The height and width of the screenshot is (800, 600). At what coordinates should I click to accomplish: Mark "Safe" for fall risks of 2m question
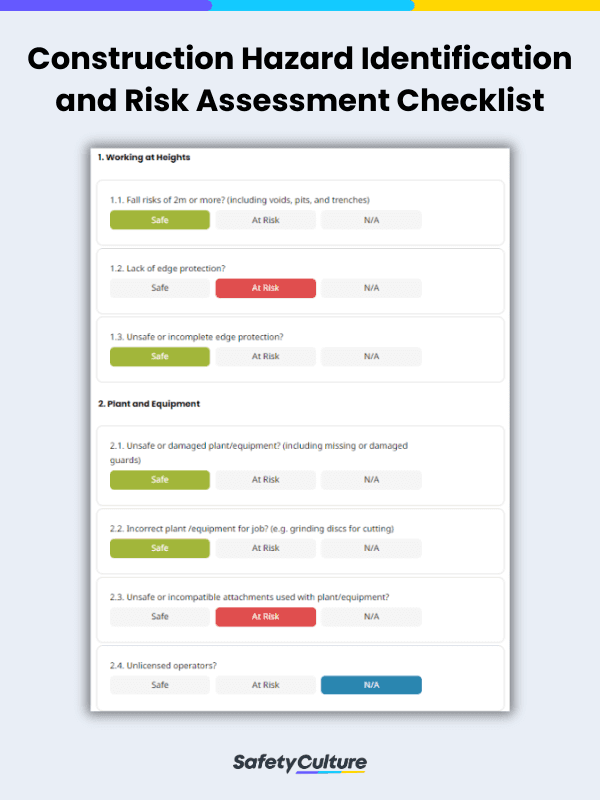159,220
